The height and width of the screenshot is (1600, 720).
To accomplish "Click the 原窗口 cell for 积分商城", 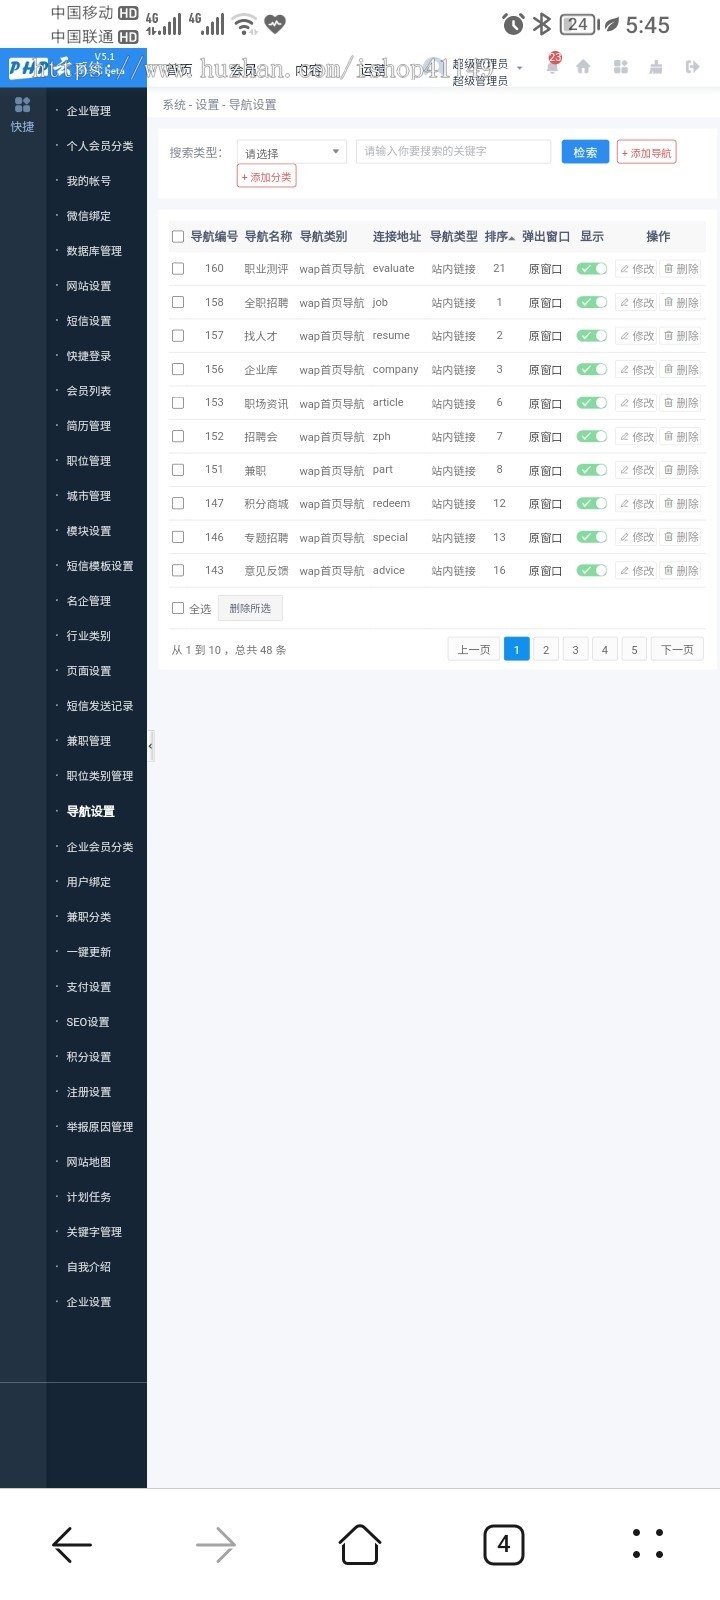I will pos(545,504).
